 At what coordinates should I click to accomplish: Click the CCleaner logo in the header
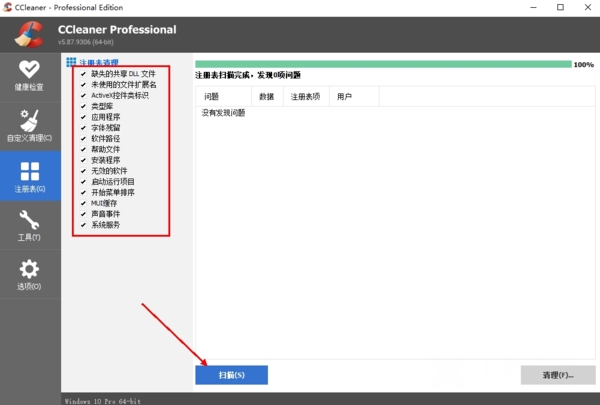pyautogui.click(x=29, y=34)
